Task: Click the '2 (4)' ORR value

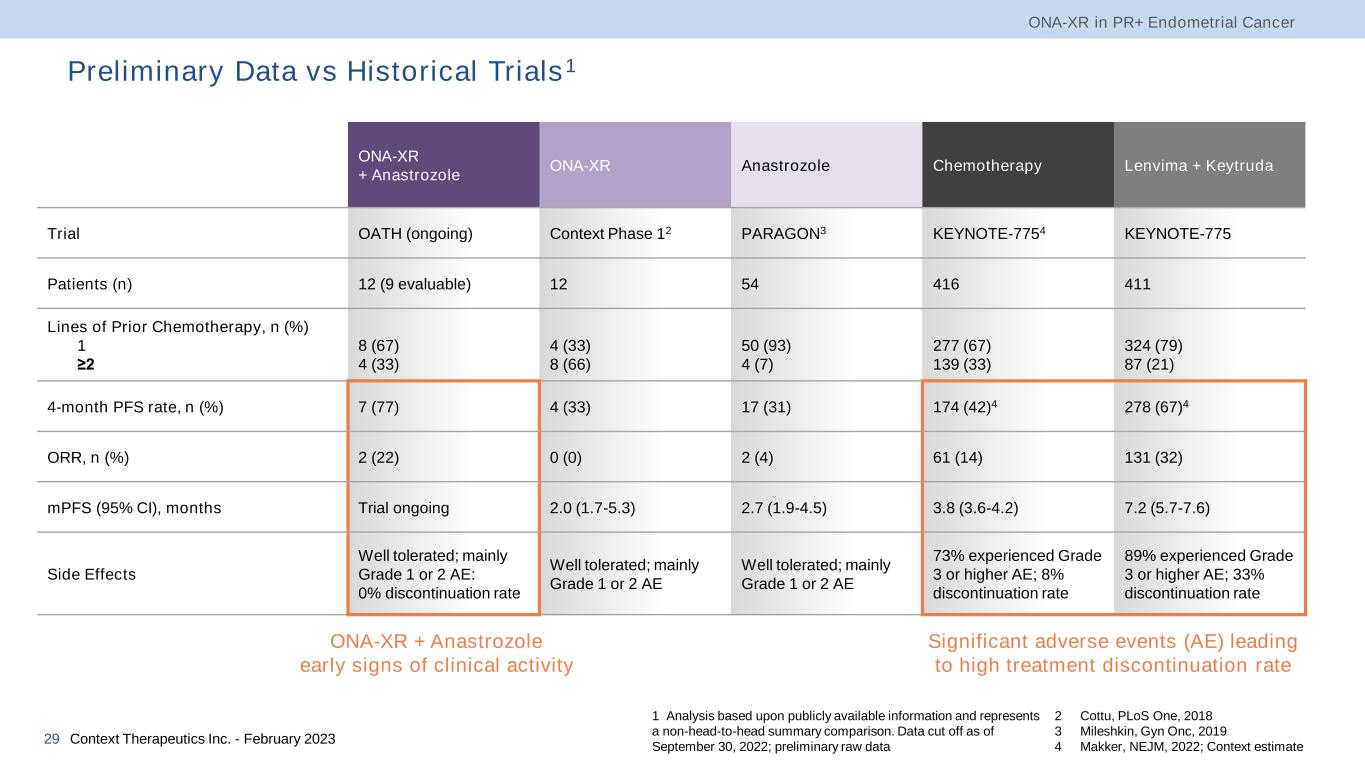Action: [759, 457]
